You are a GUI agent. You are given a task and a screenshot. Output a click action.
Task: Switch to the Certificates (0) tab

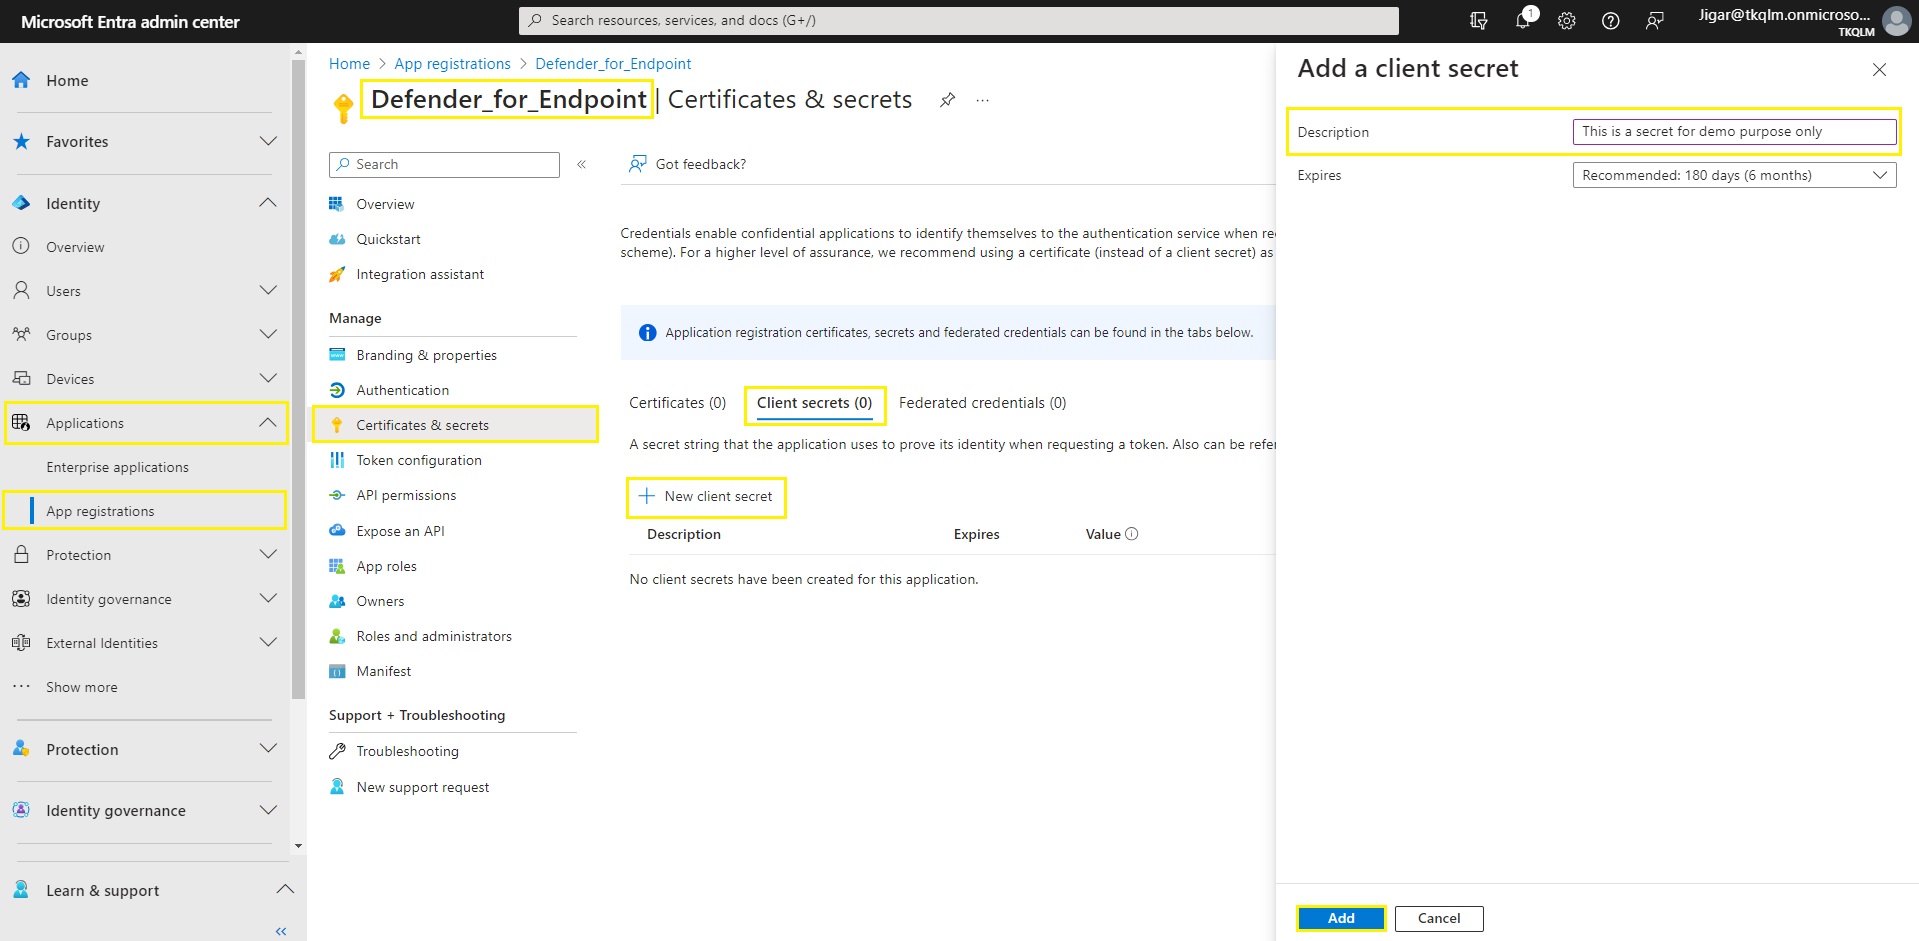pos(677,403)
